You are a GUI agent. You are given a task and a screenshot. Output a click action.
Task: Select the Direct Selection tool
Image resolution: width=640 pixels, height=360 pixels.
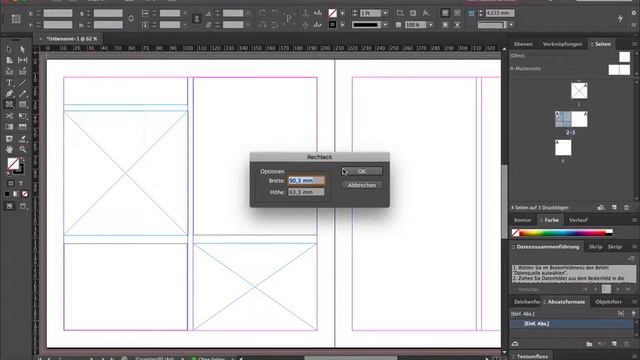(x=22, y=49)
